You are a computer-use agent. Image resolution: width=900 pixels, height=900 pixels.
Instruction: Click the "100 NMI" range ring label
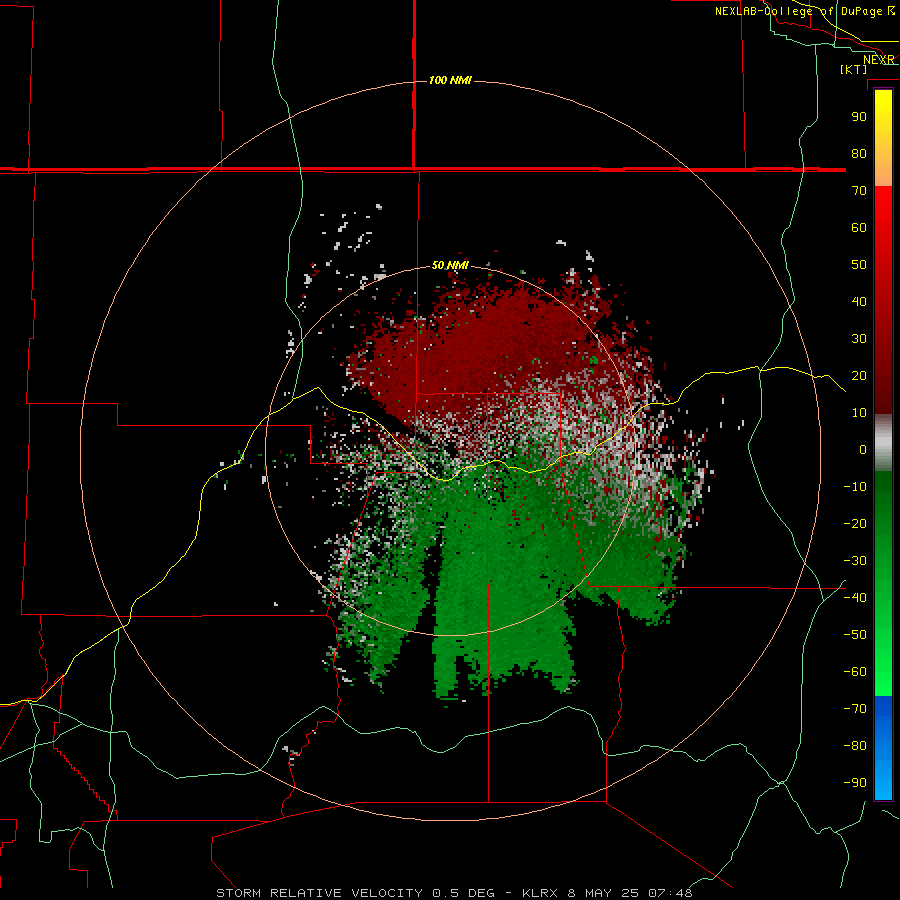click(x=450, y=80)
